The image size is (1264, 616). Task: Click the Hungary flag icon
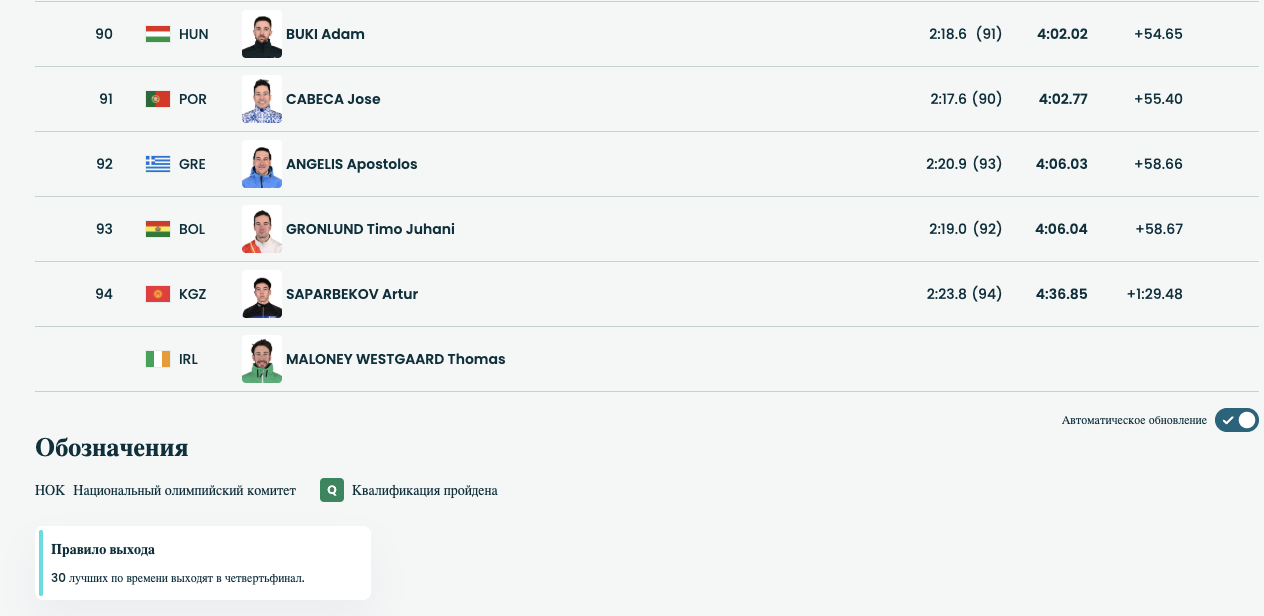pos(157,34)
